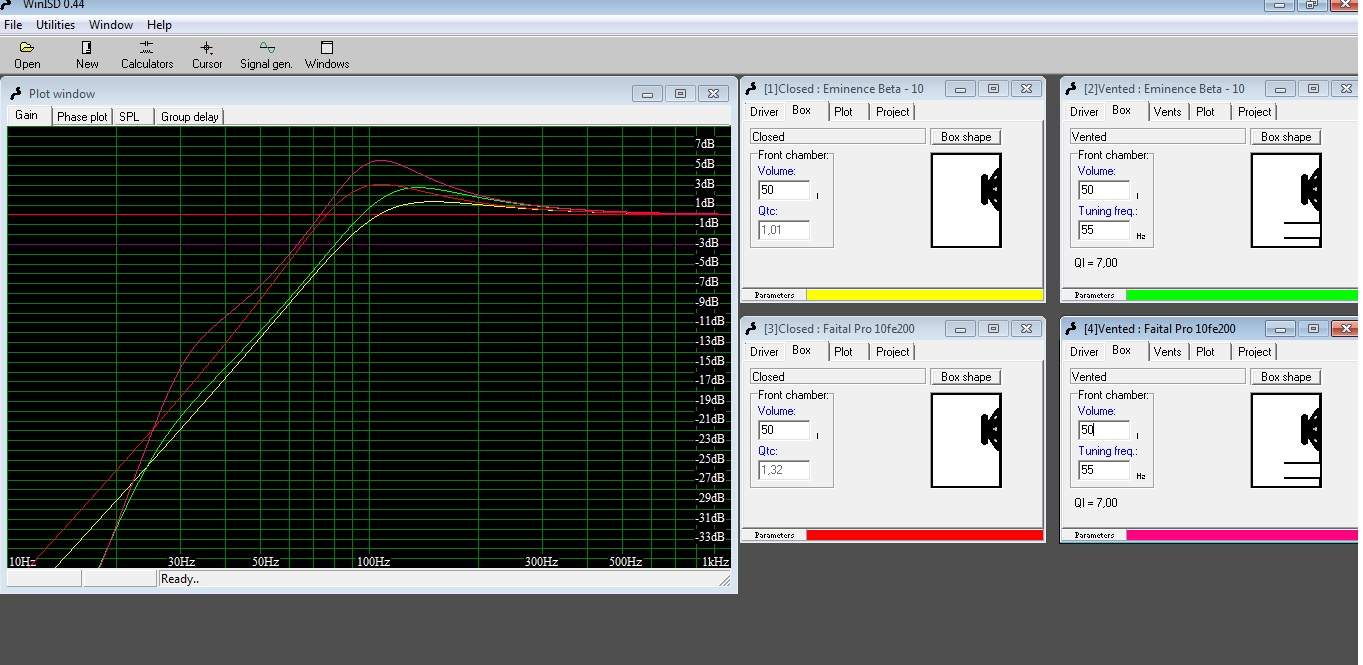Click Box shape button in Closed Eminence window
Viewport: 1363px width, 665px height.
point(966,137)
